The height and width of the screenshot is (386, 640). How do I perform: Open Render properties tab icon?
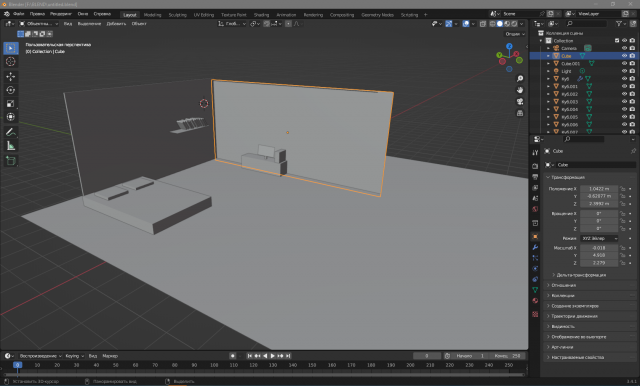pyautogui.click(x=535, y=166)
